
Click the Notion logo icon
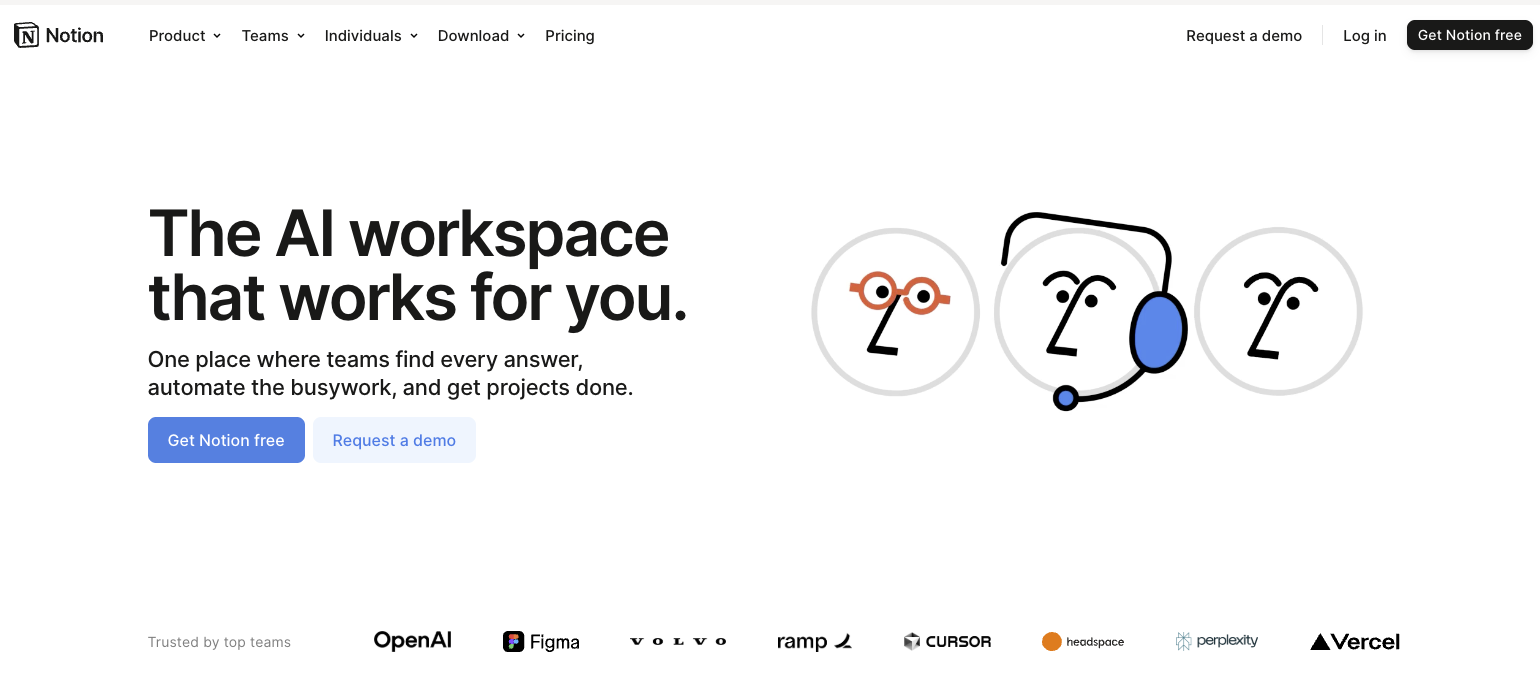26,35
